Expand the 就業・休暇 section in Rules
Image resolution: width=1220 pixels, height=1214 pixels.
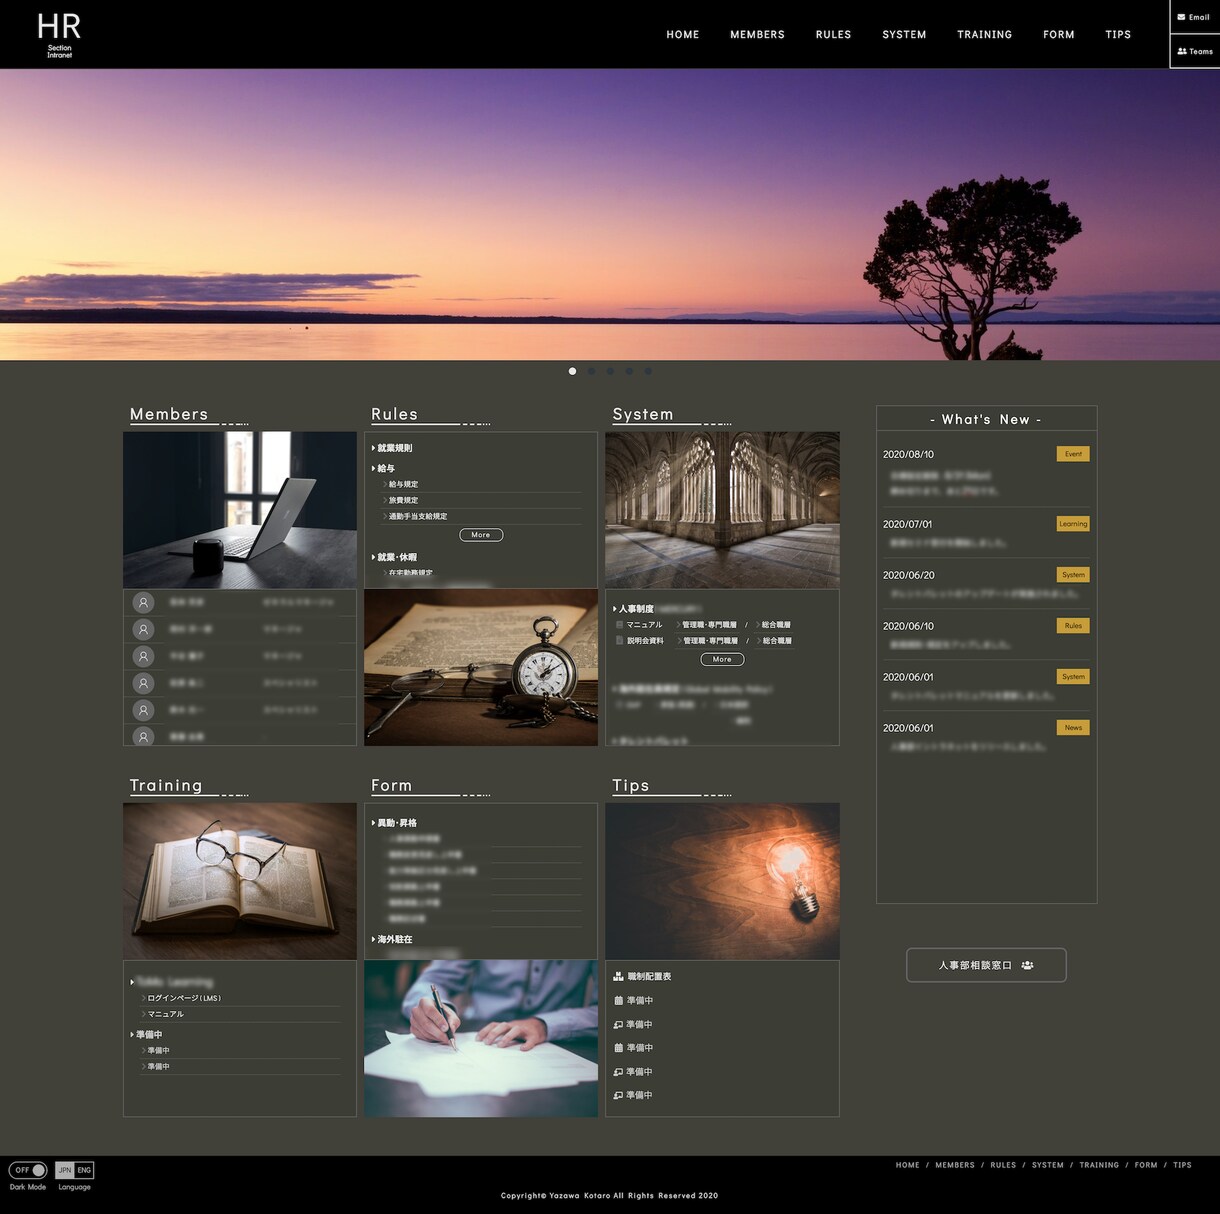[x=394, y=557]
